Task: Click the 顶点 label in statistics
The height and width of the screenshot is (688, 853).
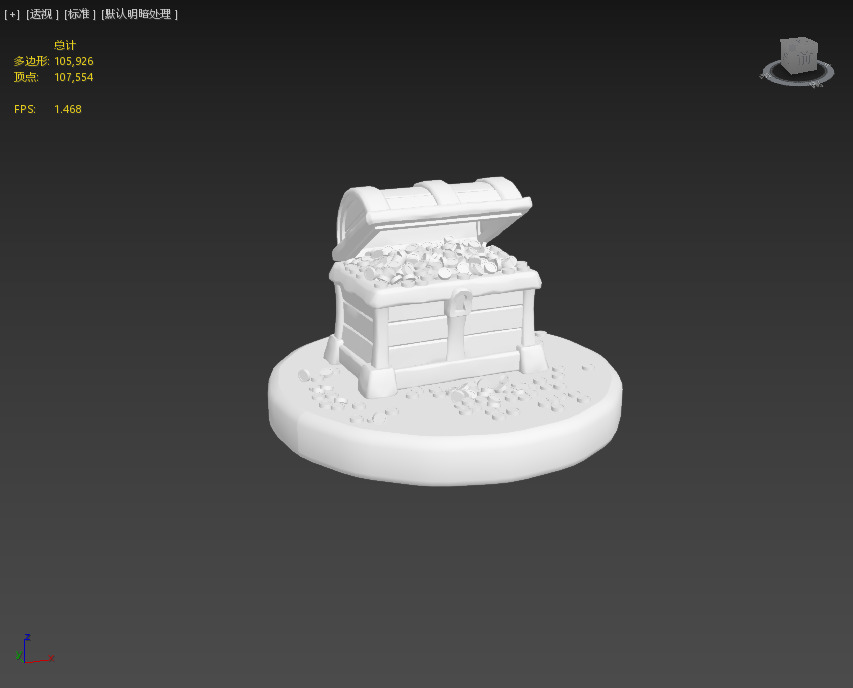Action: click(26, 77)
